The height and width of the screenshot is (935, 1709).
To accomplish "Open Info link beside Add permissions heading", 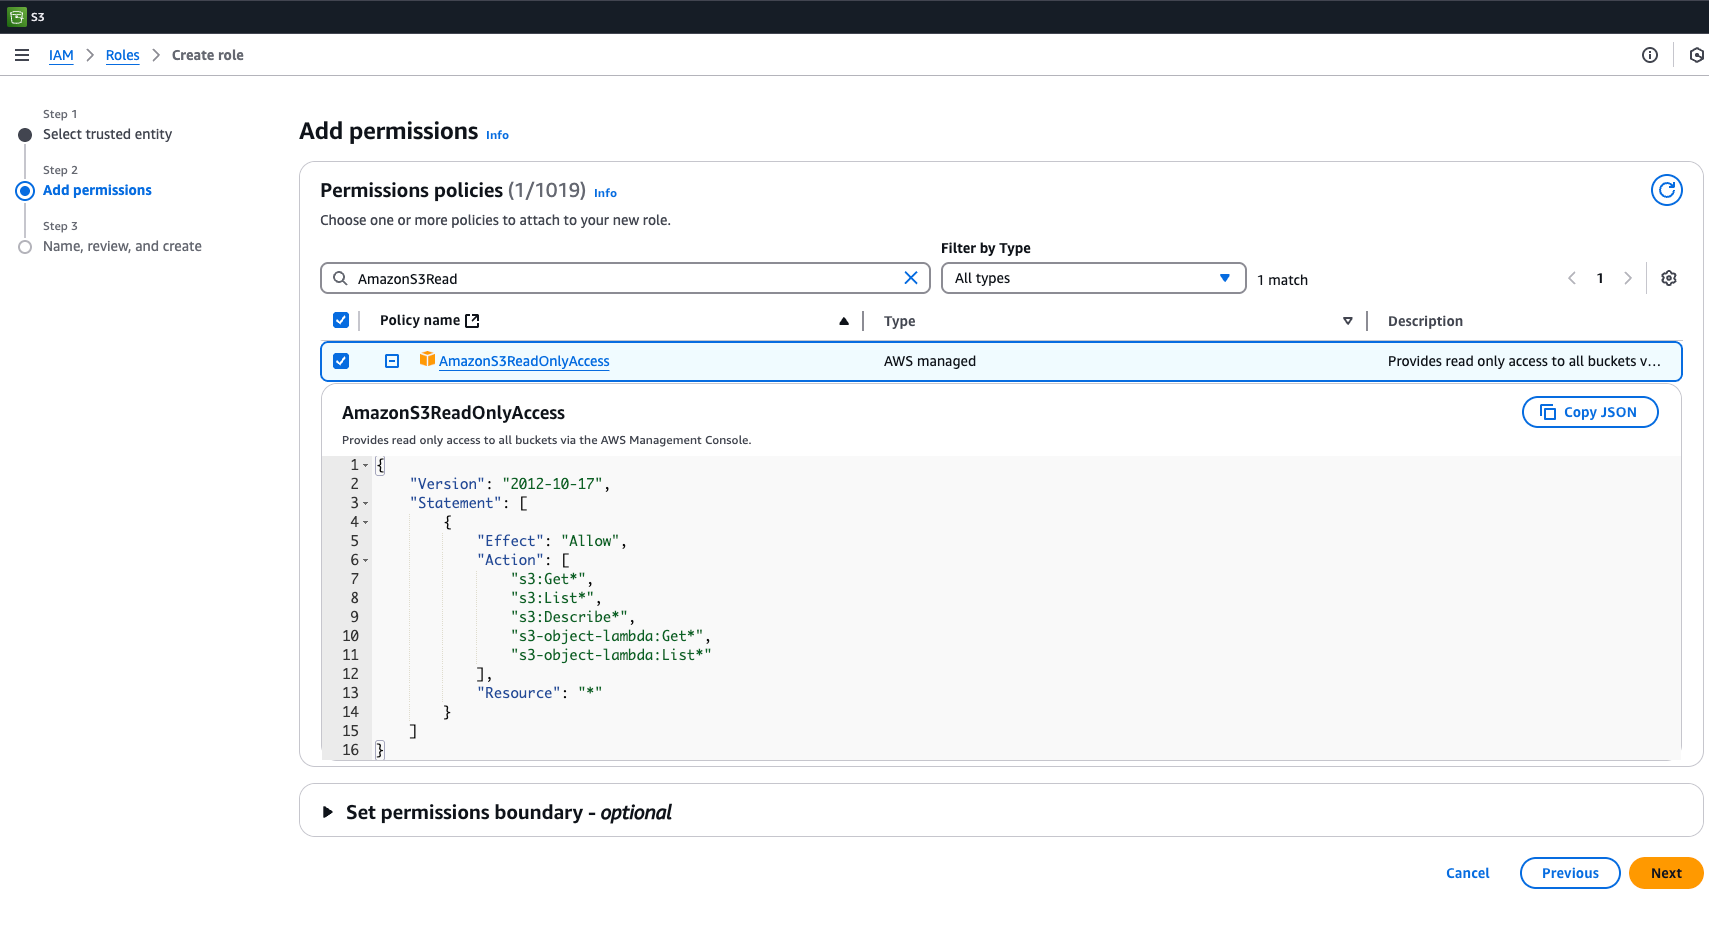I will (497, 135).
